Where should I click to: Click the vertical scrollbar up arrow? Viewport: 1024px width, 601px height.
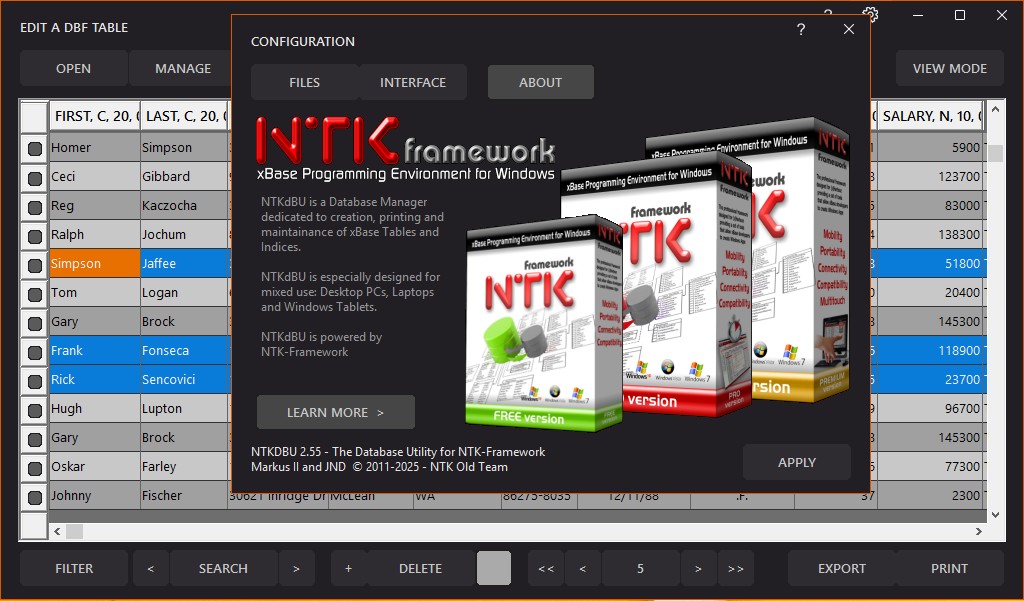point(995,110)
